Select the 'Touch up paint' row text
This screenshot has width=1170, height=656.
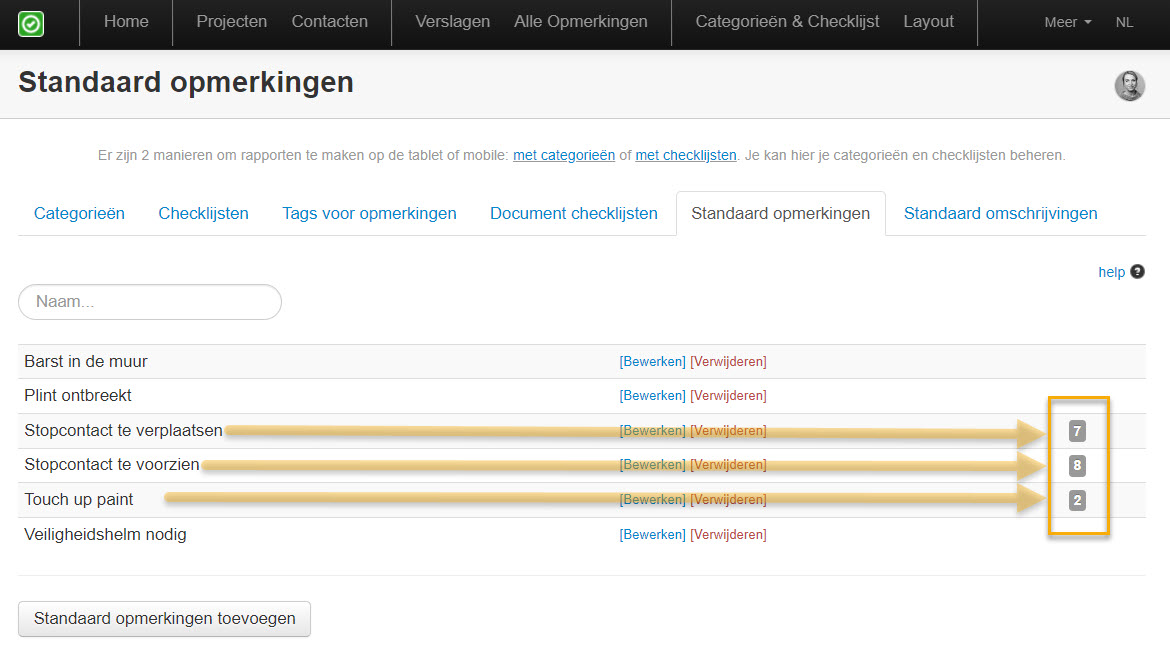coord(78,499)
